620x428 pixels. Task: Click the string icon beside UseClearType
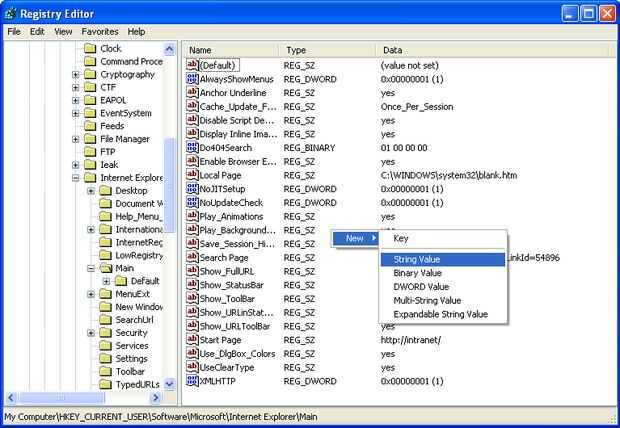tap(192, 367)
